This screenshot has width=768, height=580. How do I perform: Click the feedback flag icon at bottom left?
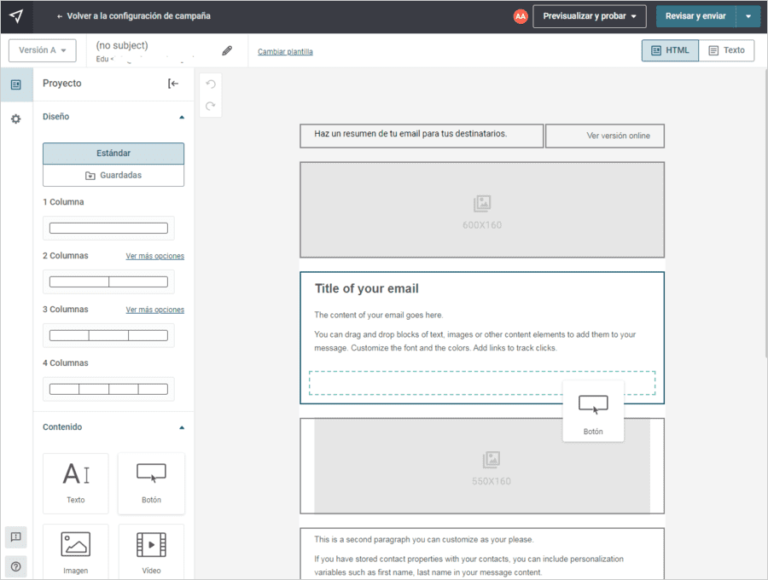pos(16,537)
